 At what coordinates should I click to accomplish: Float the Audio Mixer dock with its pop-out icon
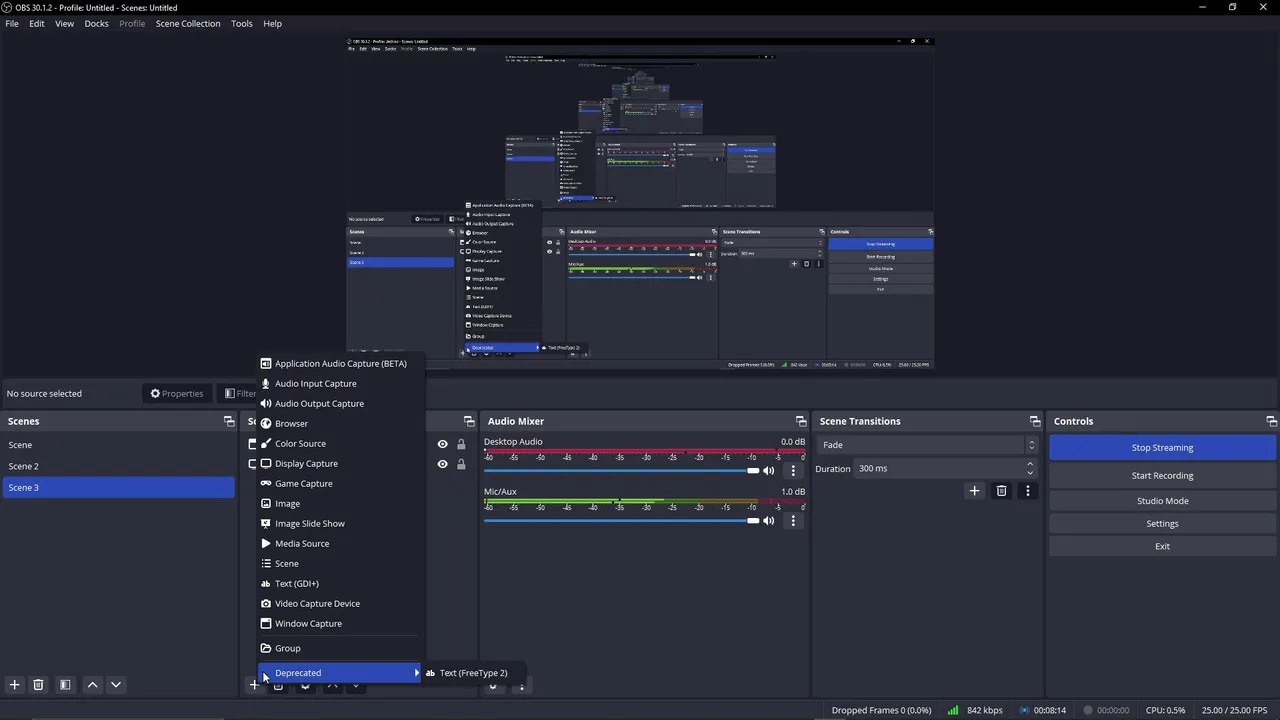801,422
